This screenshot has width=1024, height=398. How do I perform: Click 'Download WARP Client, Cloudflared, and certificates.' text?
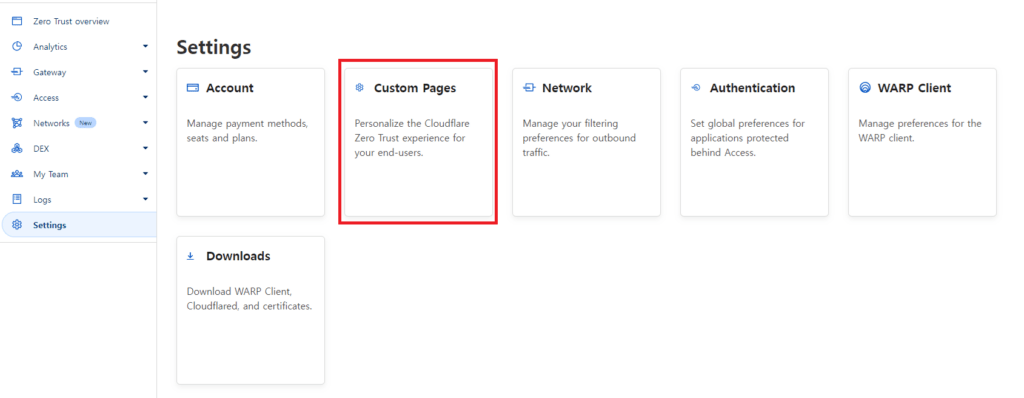point(249,299)
